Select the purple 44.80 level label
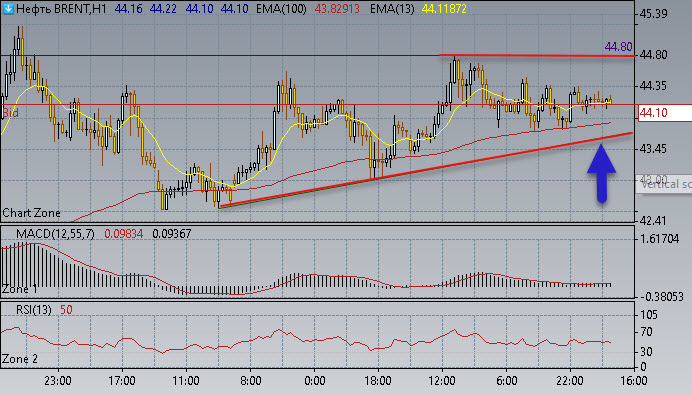This screenshot has height=395, width=692. (x=618, y=46)
